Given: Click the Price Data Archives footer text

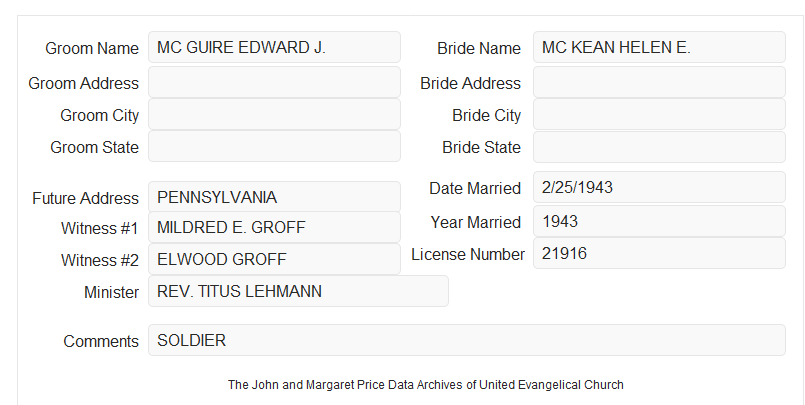Looking at the screenshot, I should coord(425,385).
